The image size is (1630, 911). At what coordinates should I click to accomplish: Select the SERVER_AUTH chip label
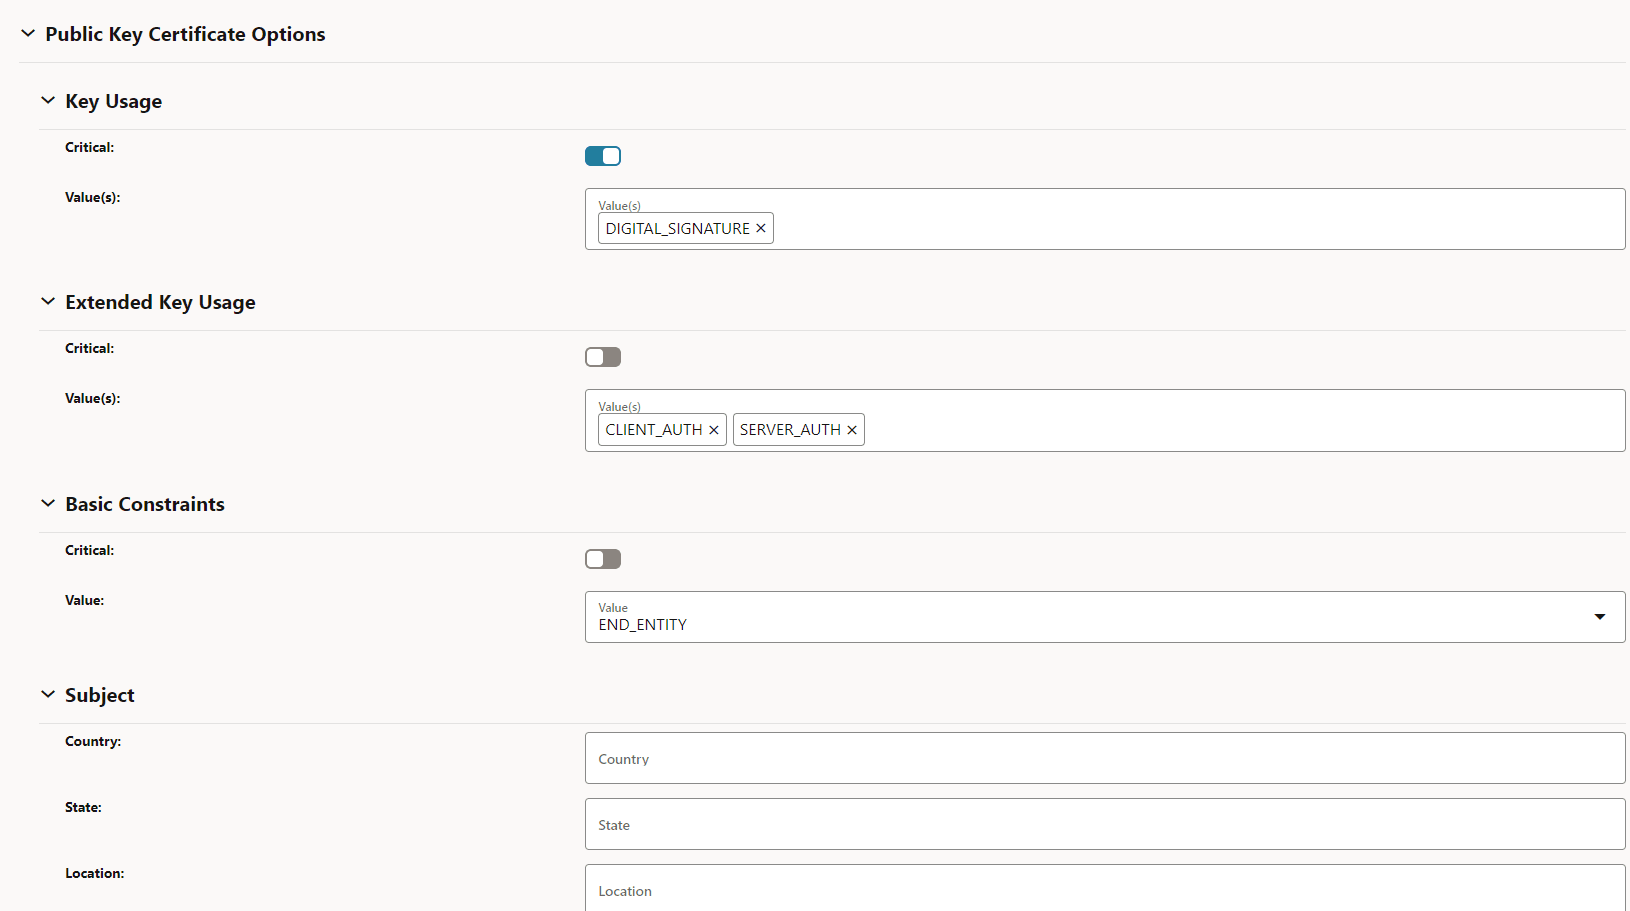click(789, 429)
